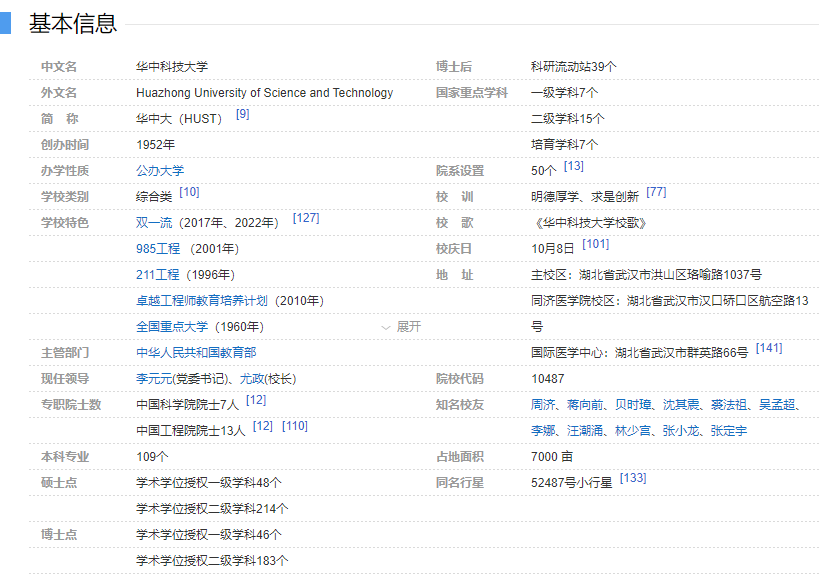Expand the collapsed info with 展开 chevron
This screenshot has width=838, height=575.
[x=402, y=327]
